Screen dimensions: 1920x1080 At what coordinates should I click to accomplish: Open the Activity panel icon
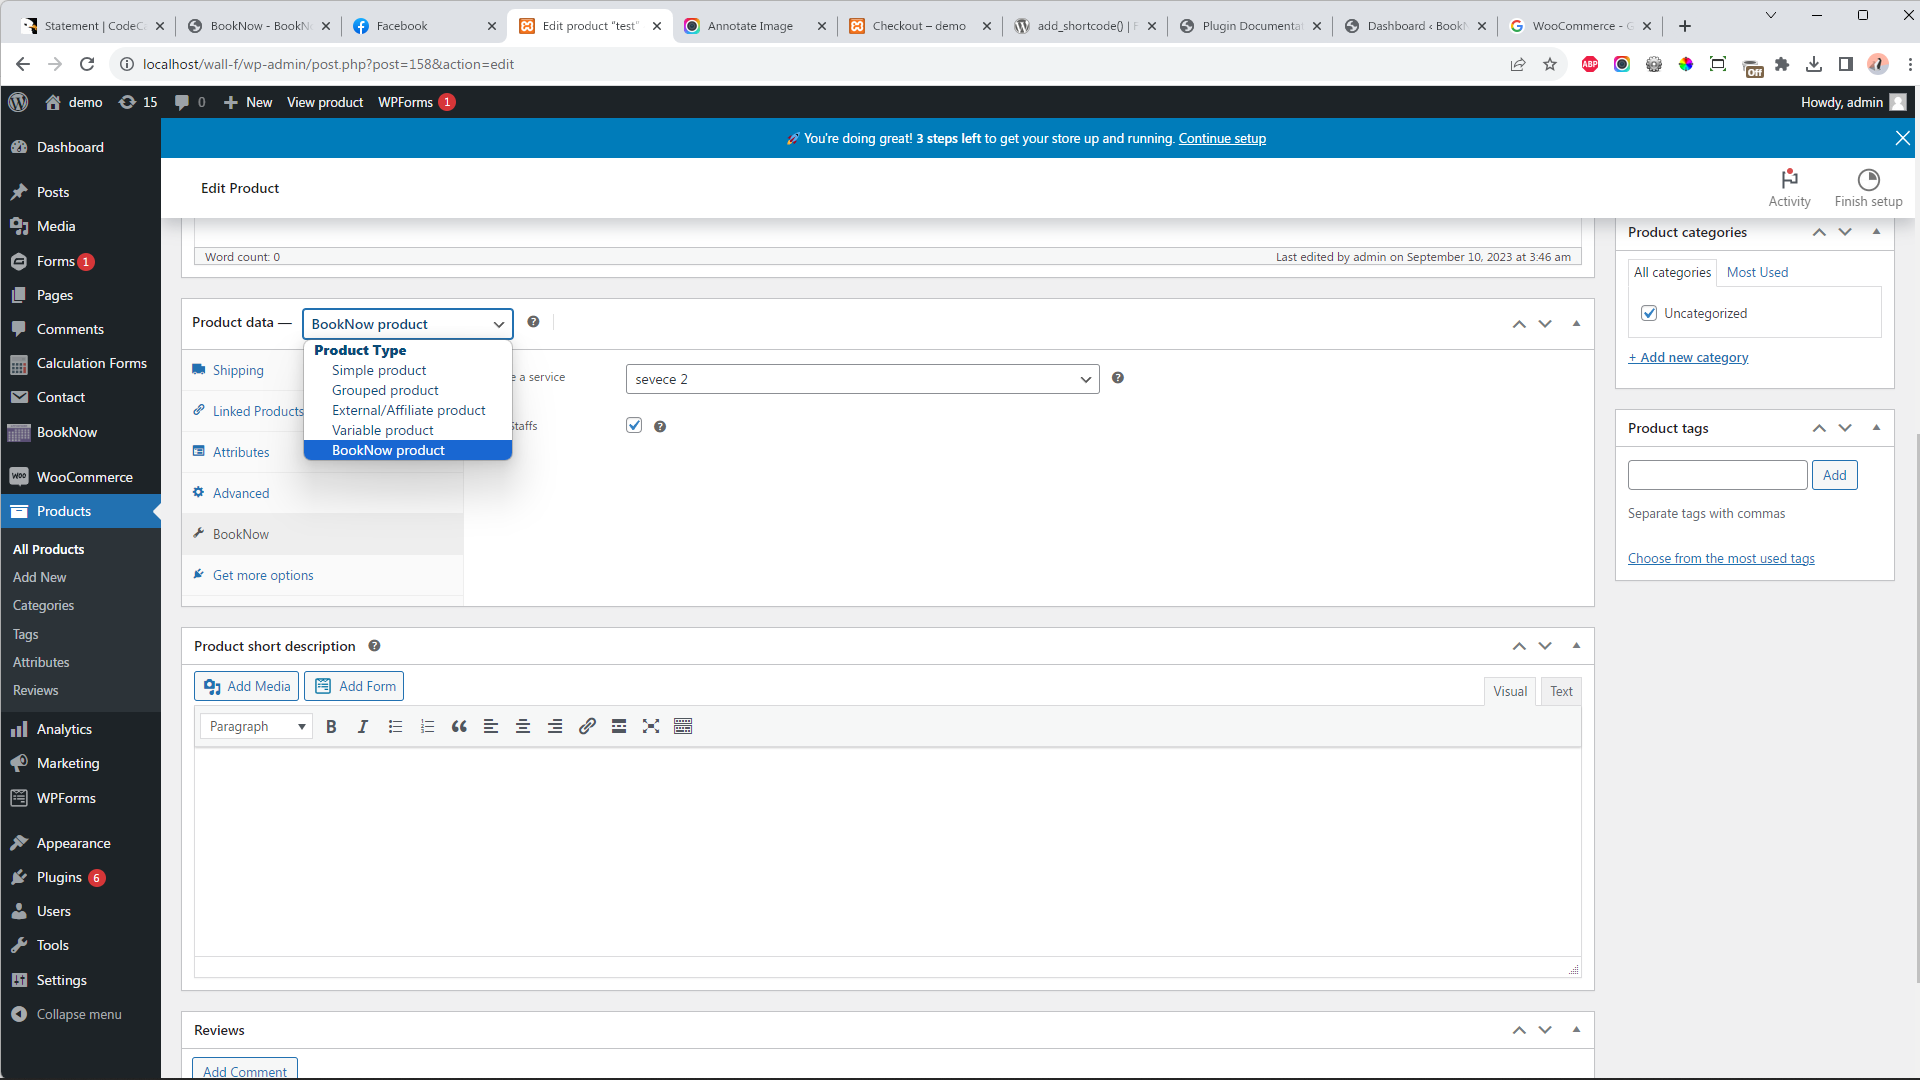(1789, 187)
